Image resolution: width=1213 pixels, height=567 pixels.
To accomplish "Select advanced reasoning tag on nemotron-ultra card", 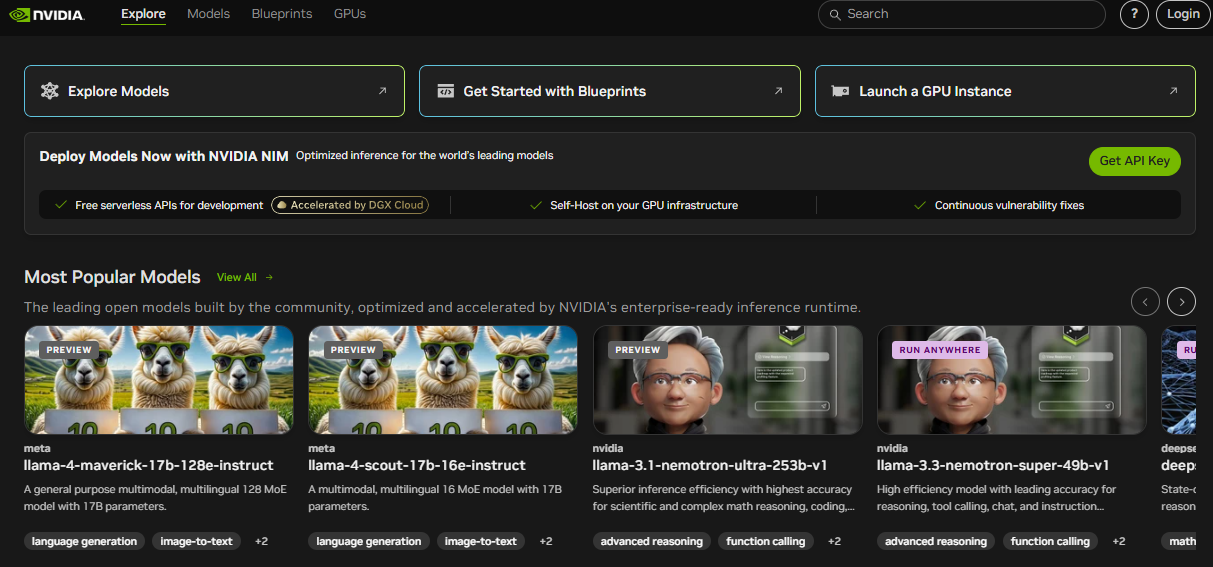I will (652, 541).
